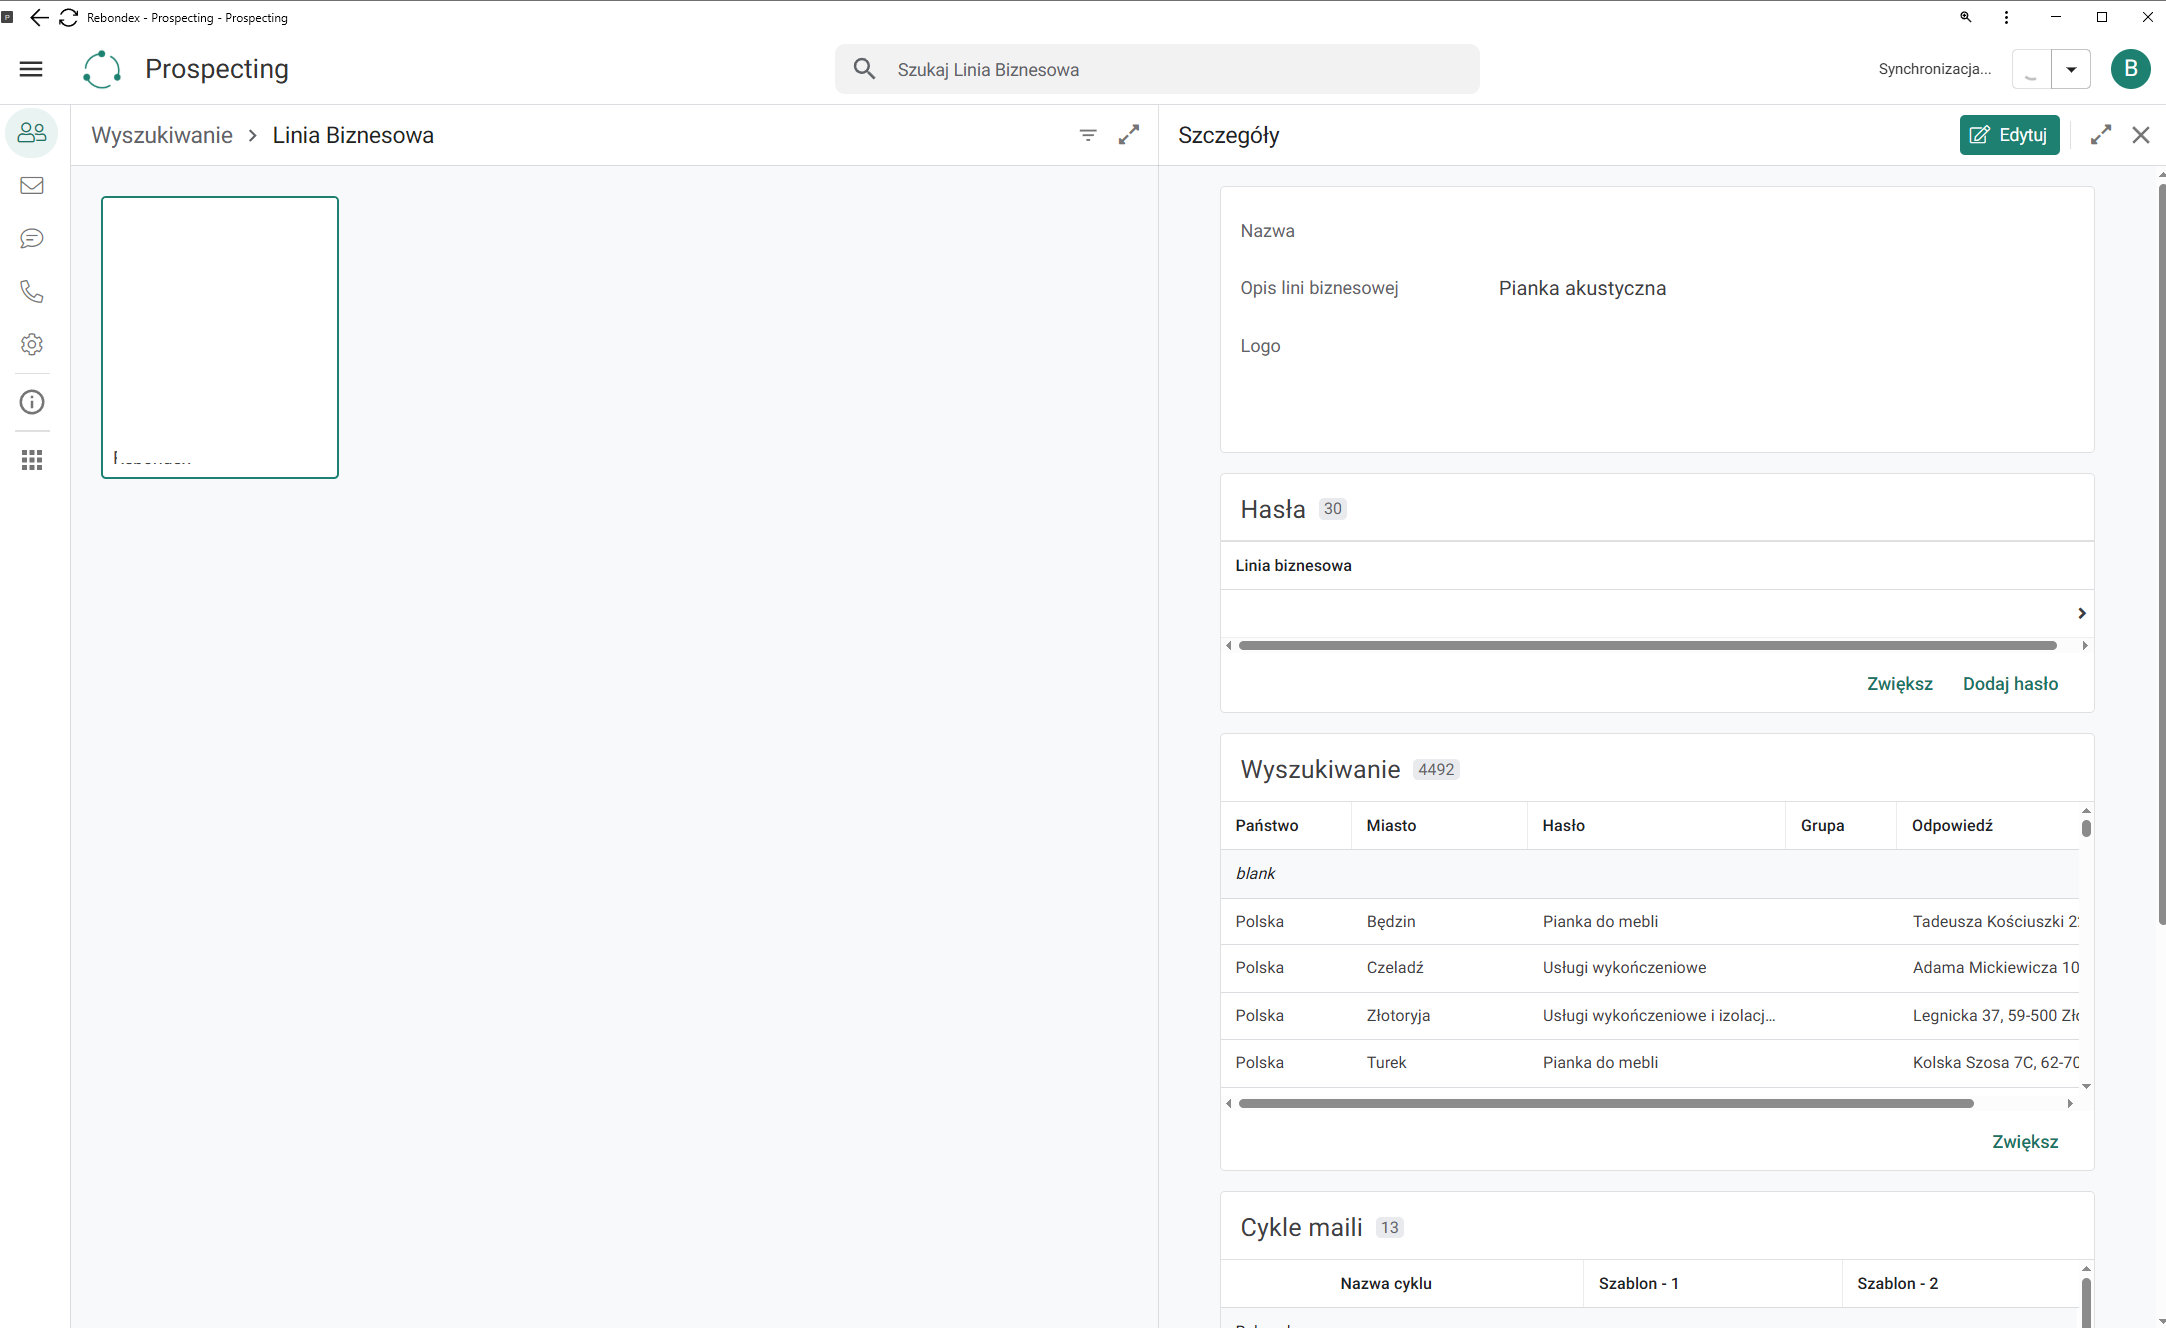Open the phone calls sidebar icon

coord(32,292)
